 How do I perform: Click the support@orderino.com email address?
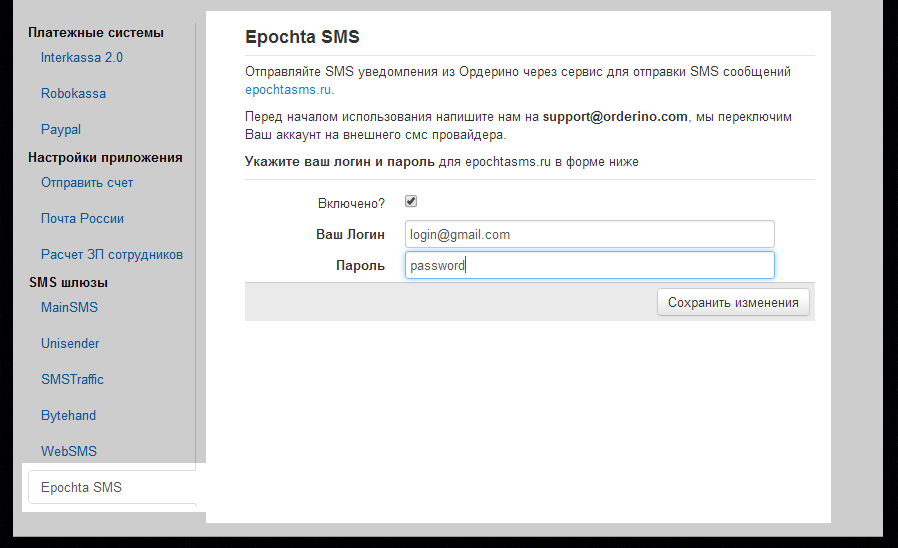coord(615,116)
